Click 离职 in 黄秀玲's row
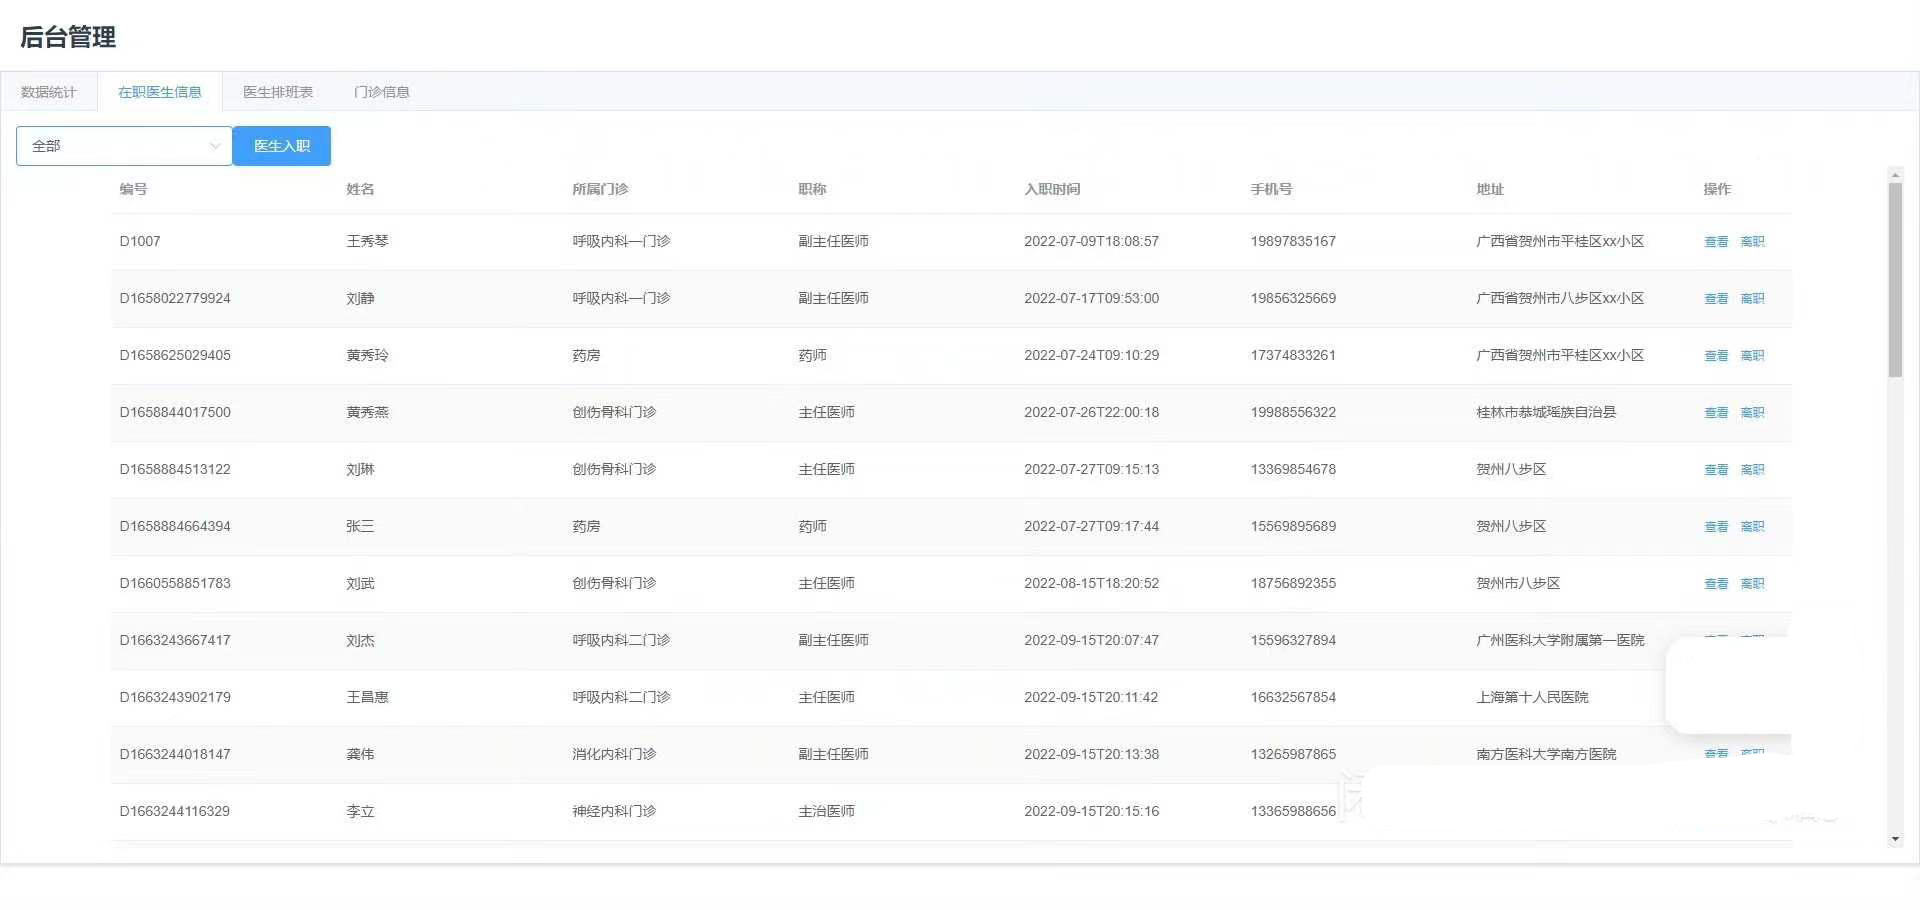This screenshot has height=910, width=1920. 1752,356
